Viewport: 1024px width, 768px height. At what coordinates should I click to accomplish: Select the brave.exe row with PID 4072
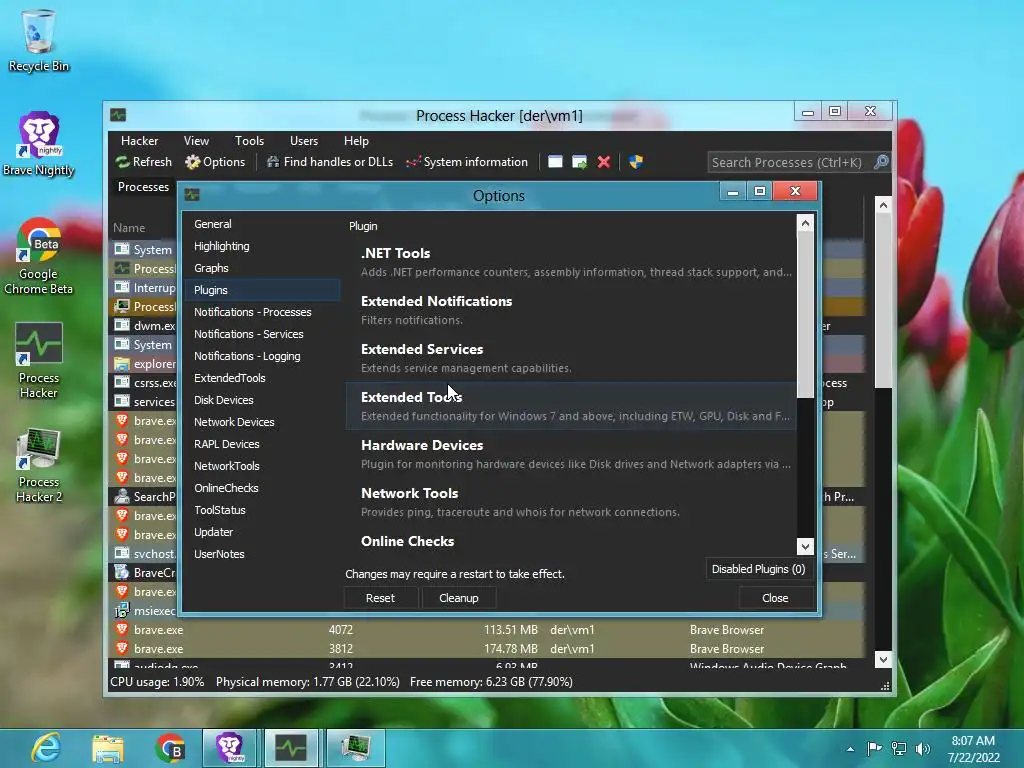[487, 630]
